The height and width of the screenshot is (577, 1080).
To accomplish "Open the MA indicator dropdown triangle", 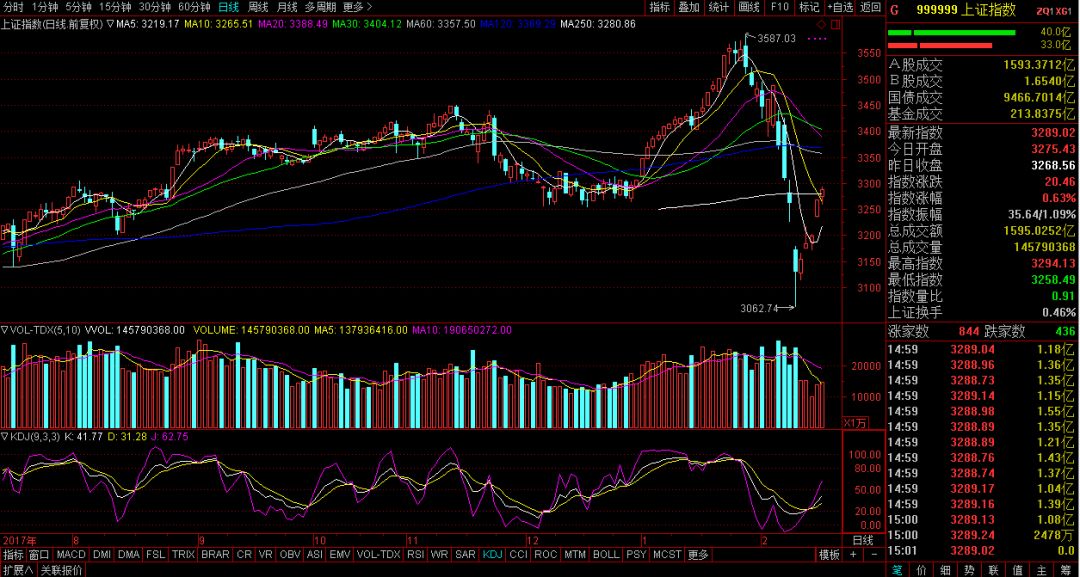I will coord(108,23).
